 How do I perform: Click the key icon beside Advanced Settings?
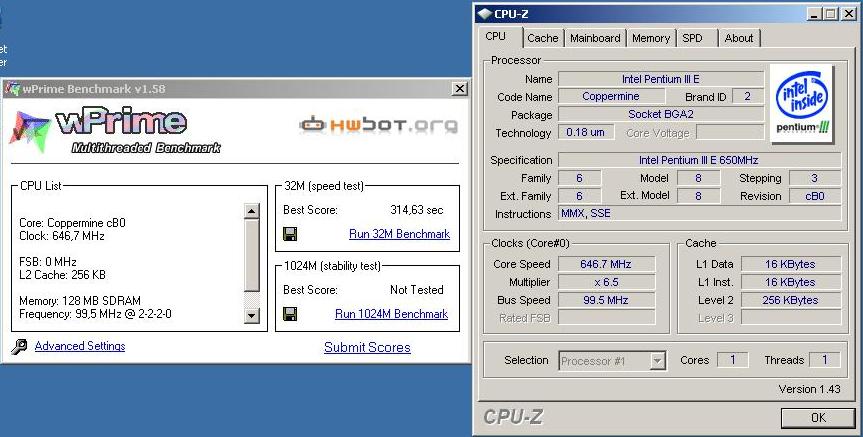coord(19,347)
